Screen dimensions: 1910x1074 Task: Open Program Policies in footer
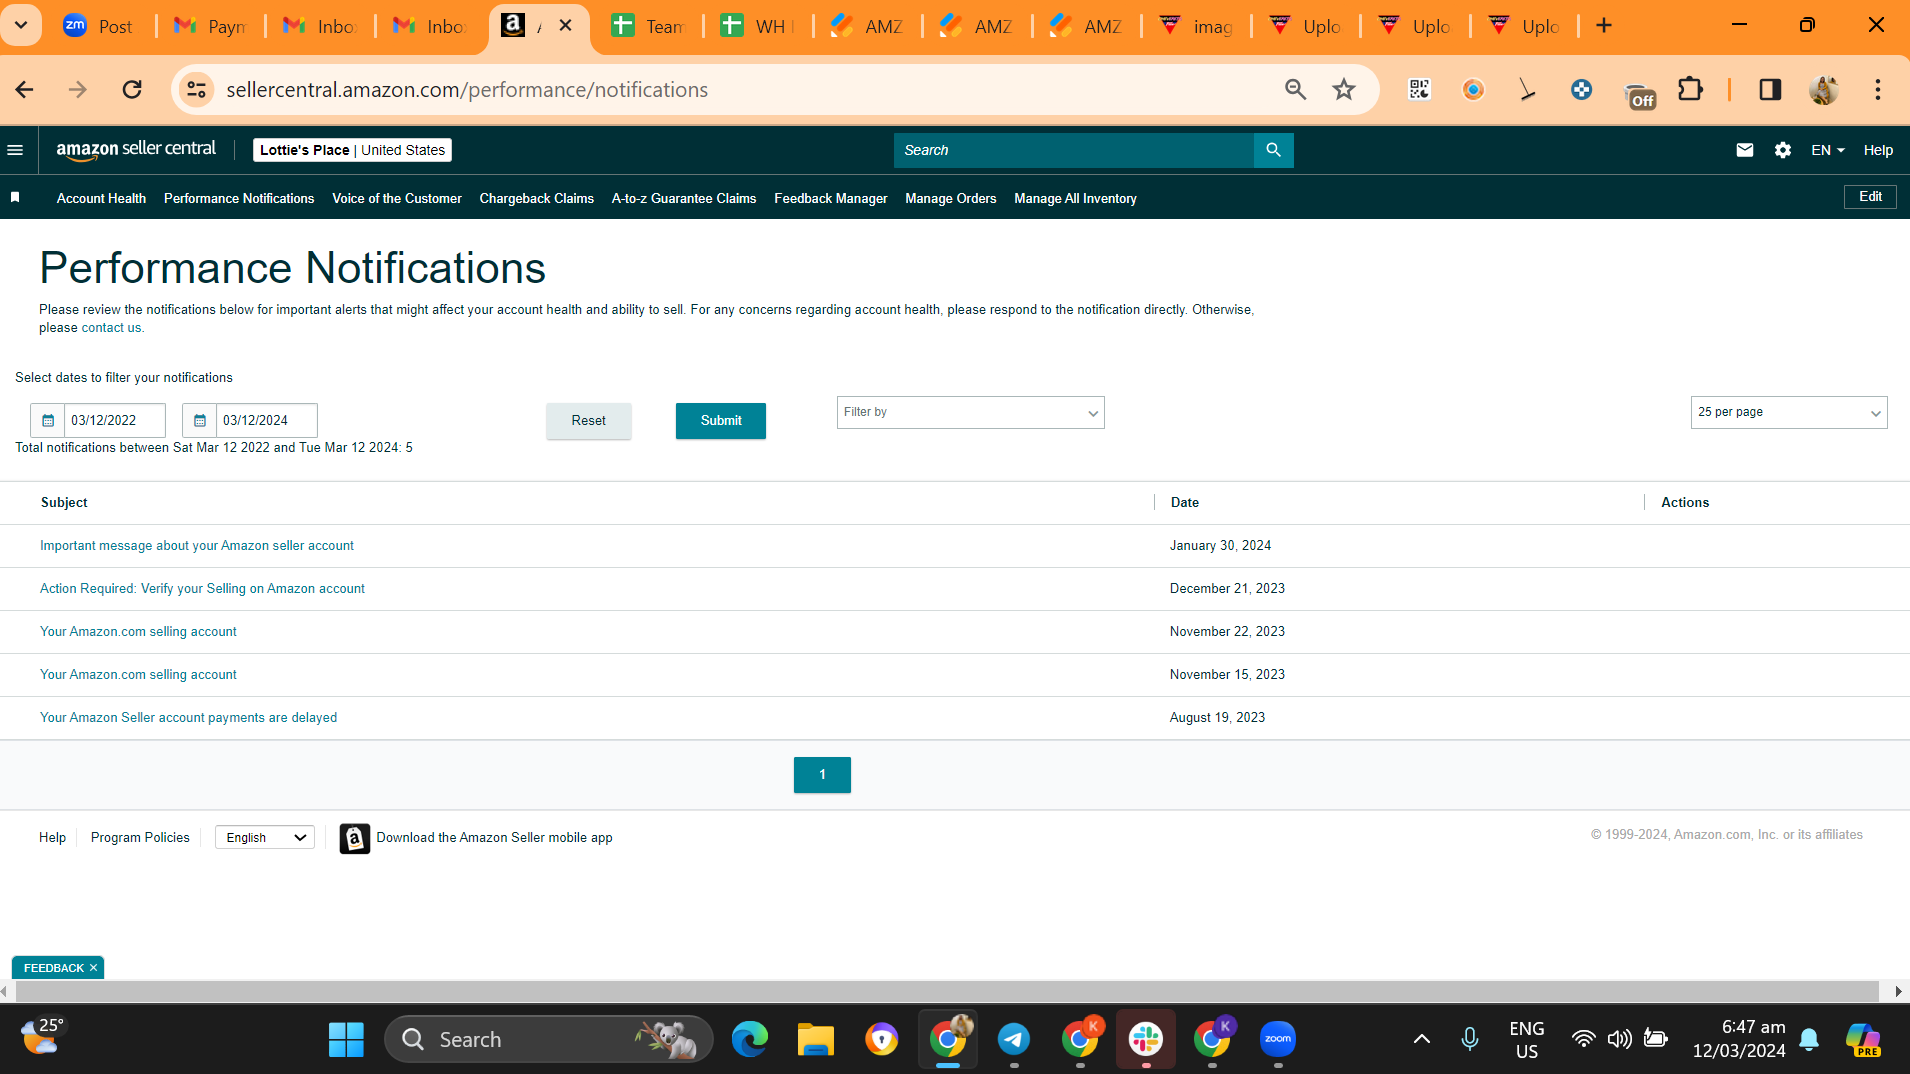point(140,838)
